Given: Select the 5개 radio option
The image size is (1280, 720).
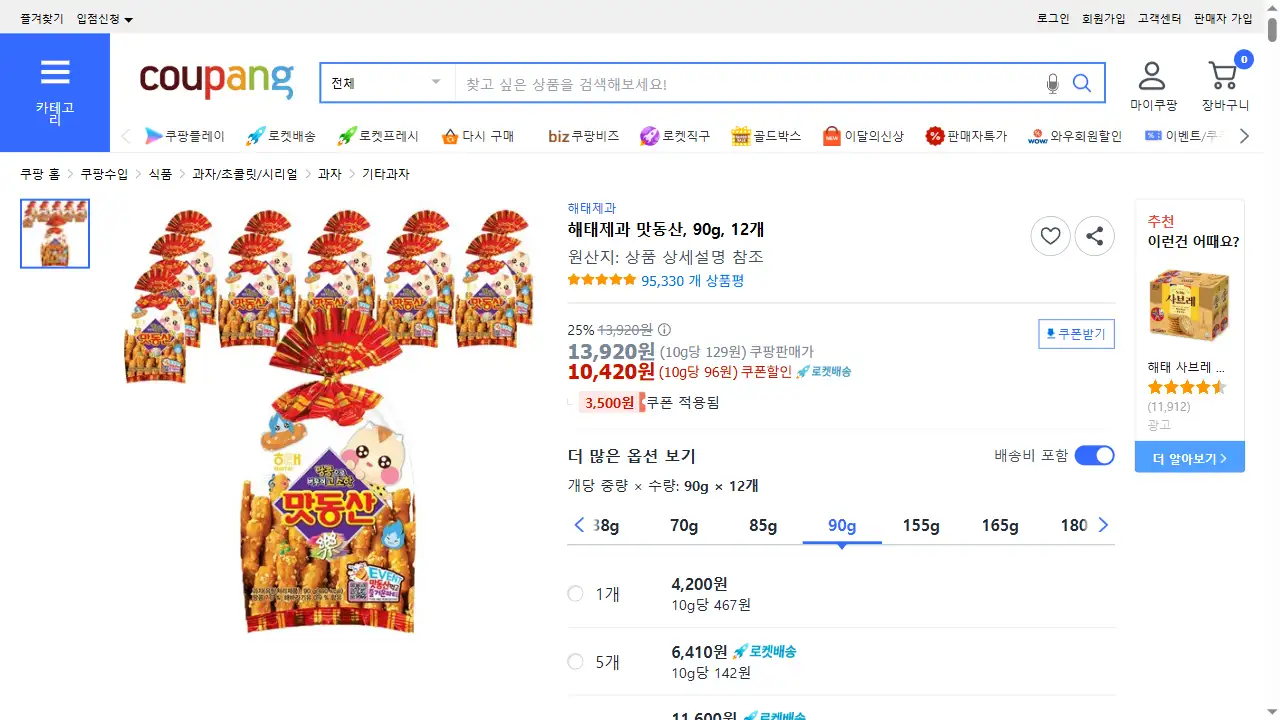Looking at the screenshot, I should point(575,661).
